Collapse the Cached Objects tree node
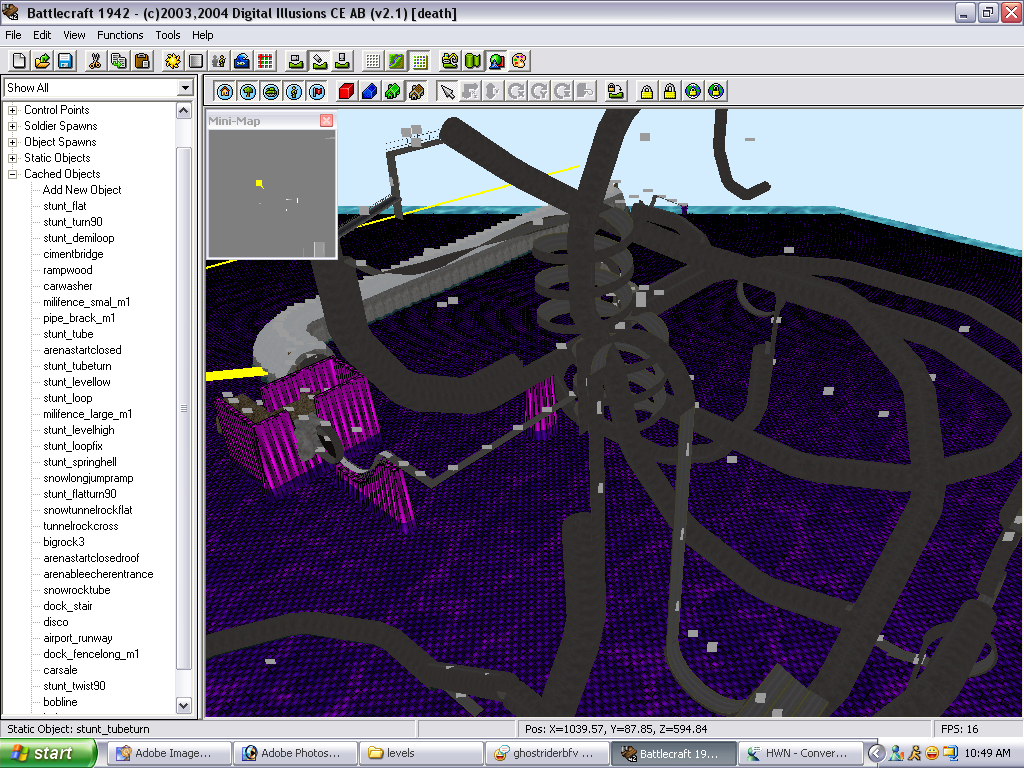The width and height of the screenshot is (1024, 768). tap(12, 174)
